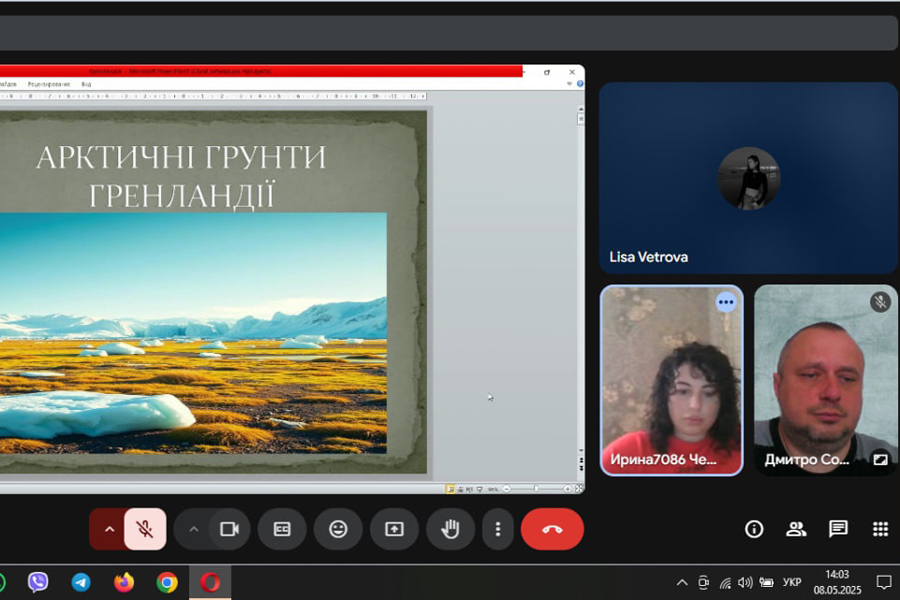Unmute the microphone in the call bar
Image resolution: width=900 pixels, height=600 pixels.
(x=145, y=529)
